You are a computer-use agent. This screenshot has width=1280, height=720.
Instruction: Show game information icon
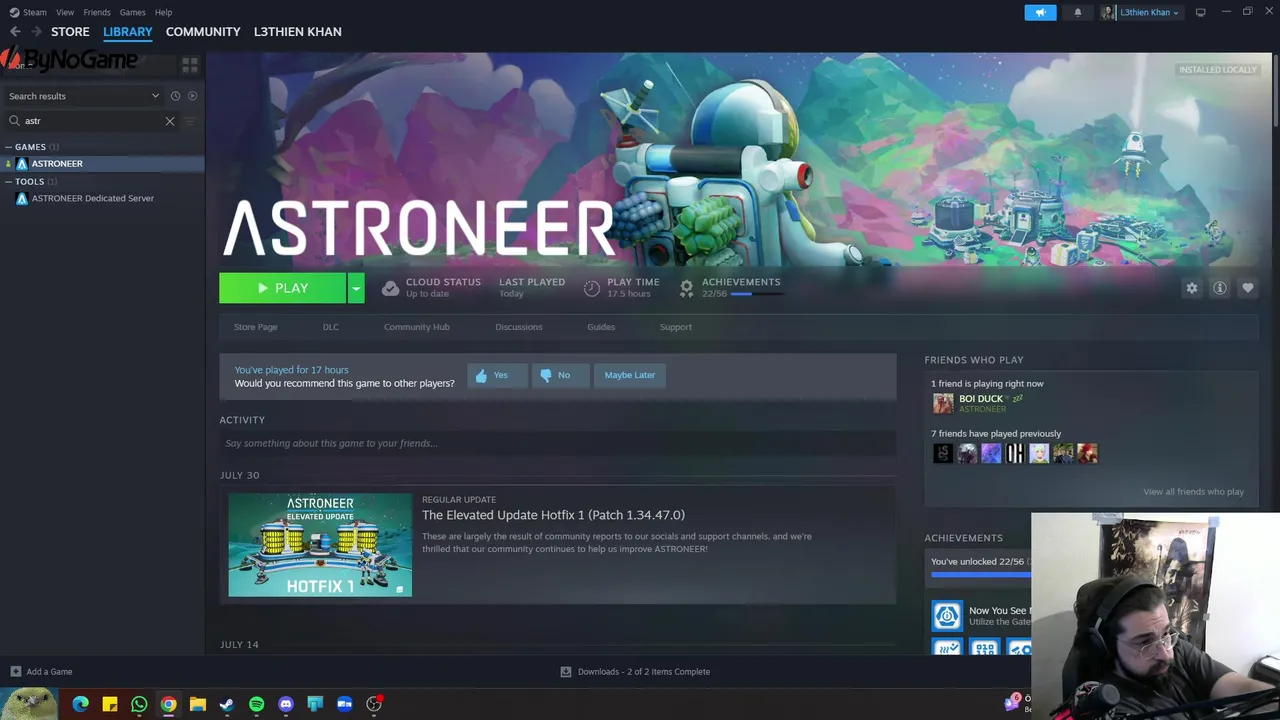(1220, 288)
